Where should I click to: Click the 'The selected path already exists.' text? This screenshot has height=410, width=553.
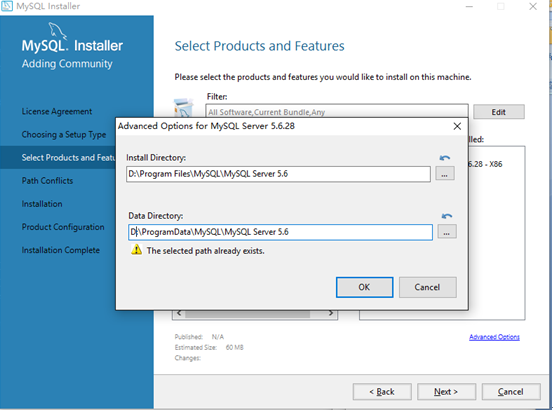coord(206,251)
